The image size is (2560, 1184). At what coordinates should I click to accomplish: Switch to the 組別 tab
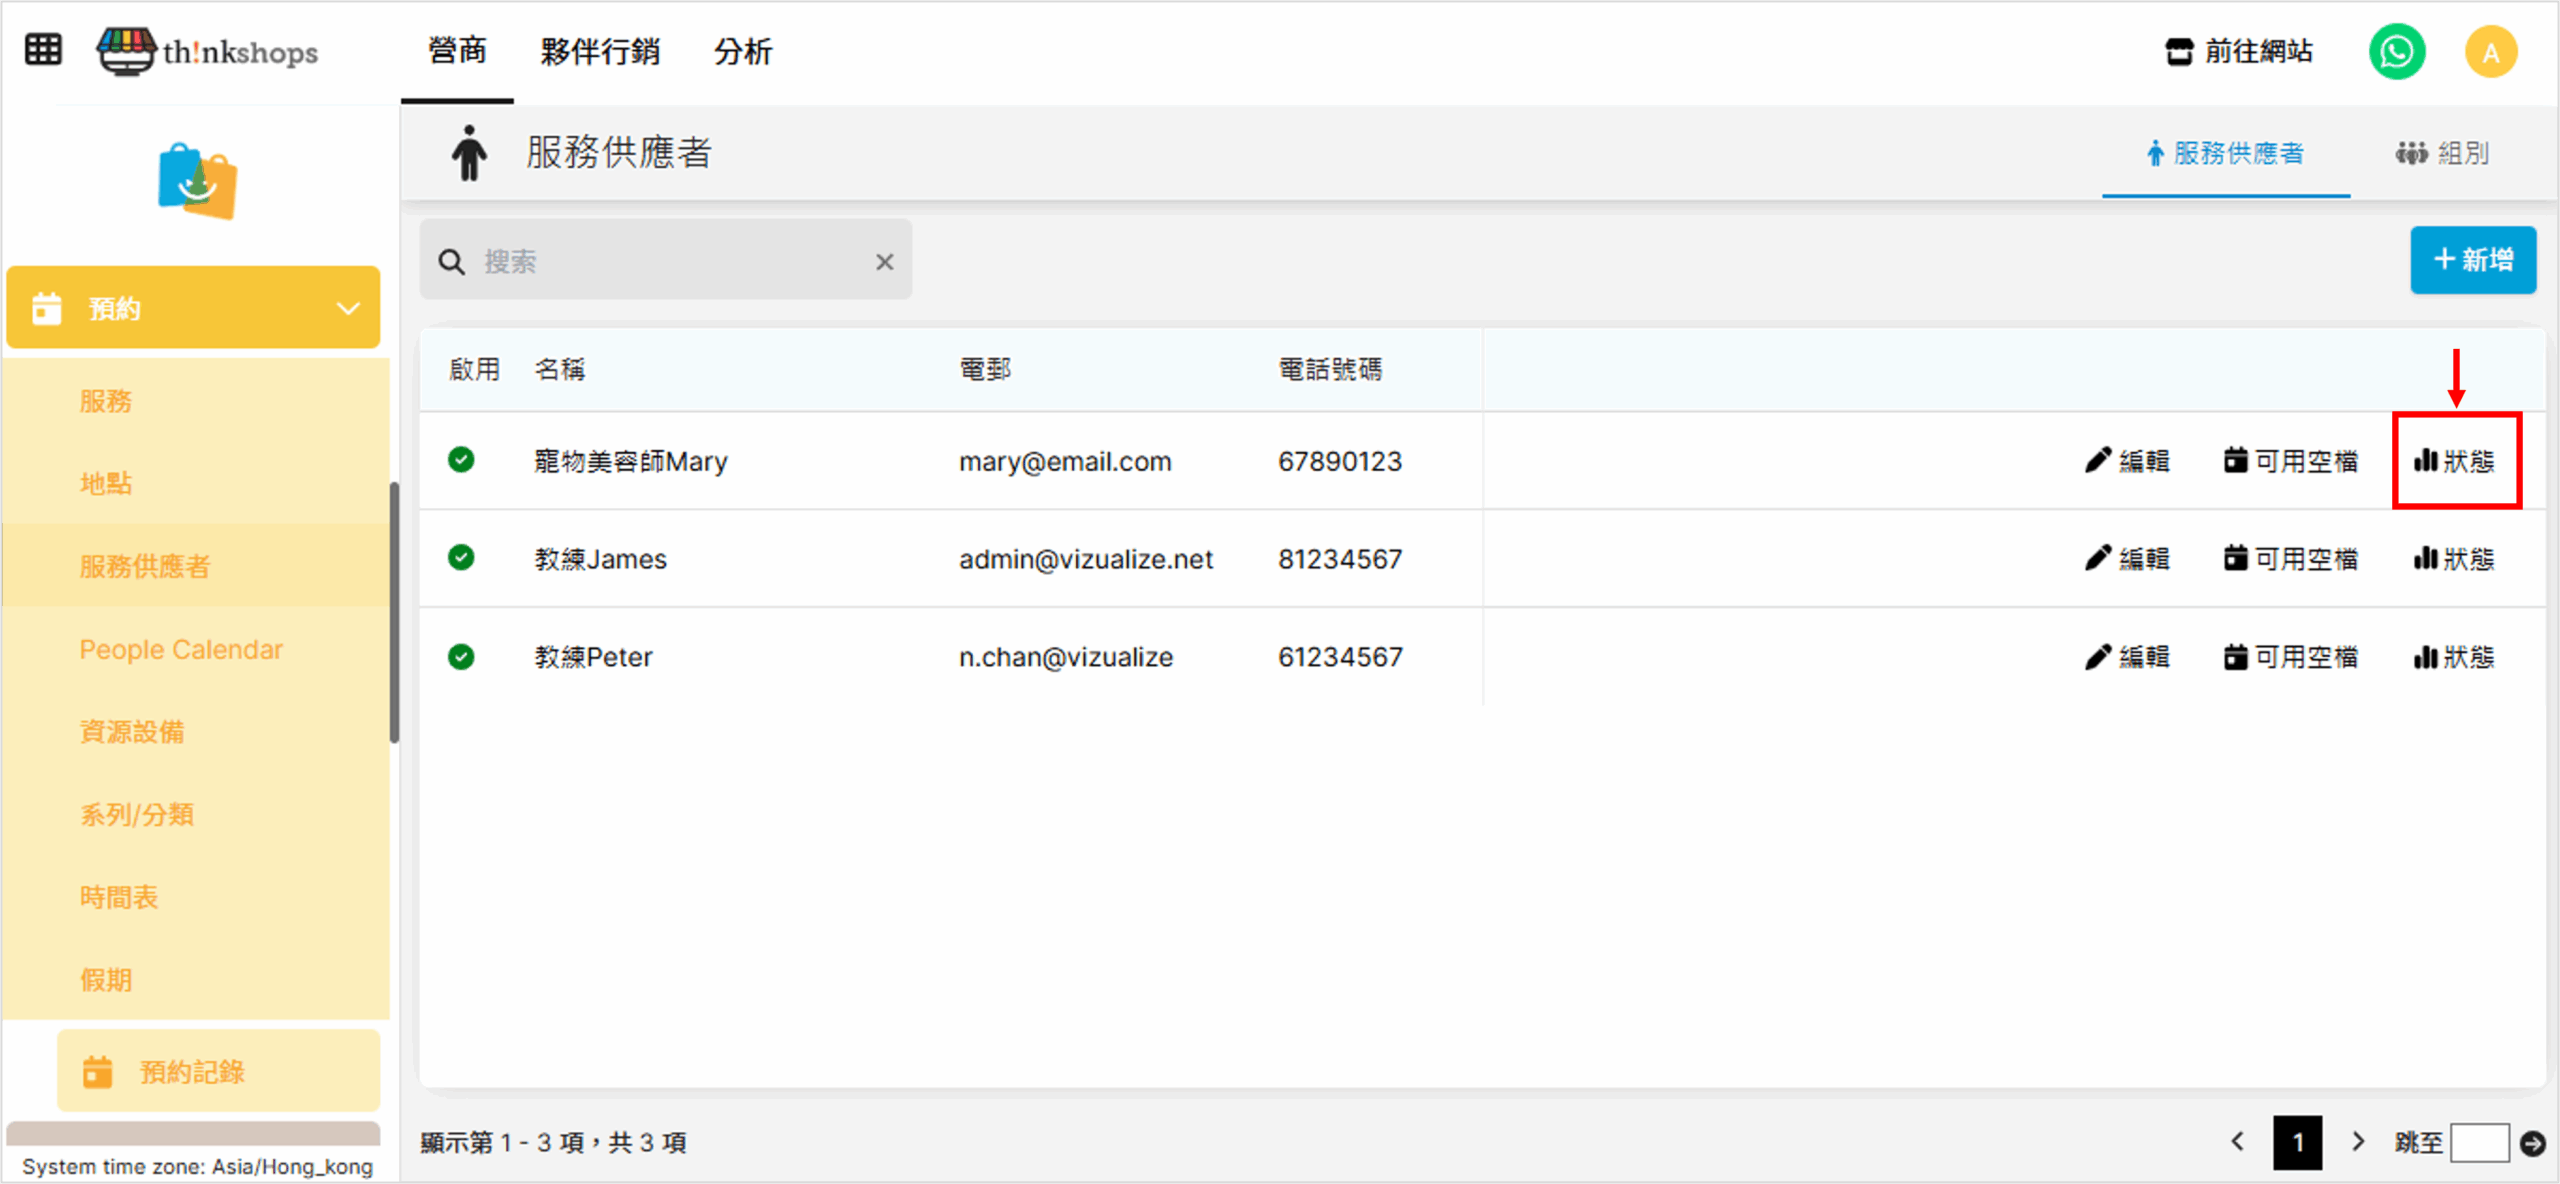point(2442,154)
